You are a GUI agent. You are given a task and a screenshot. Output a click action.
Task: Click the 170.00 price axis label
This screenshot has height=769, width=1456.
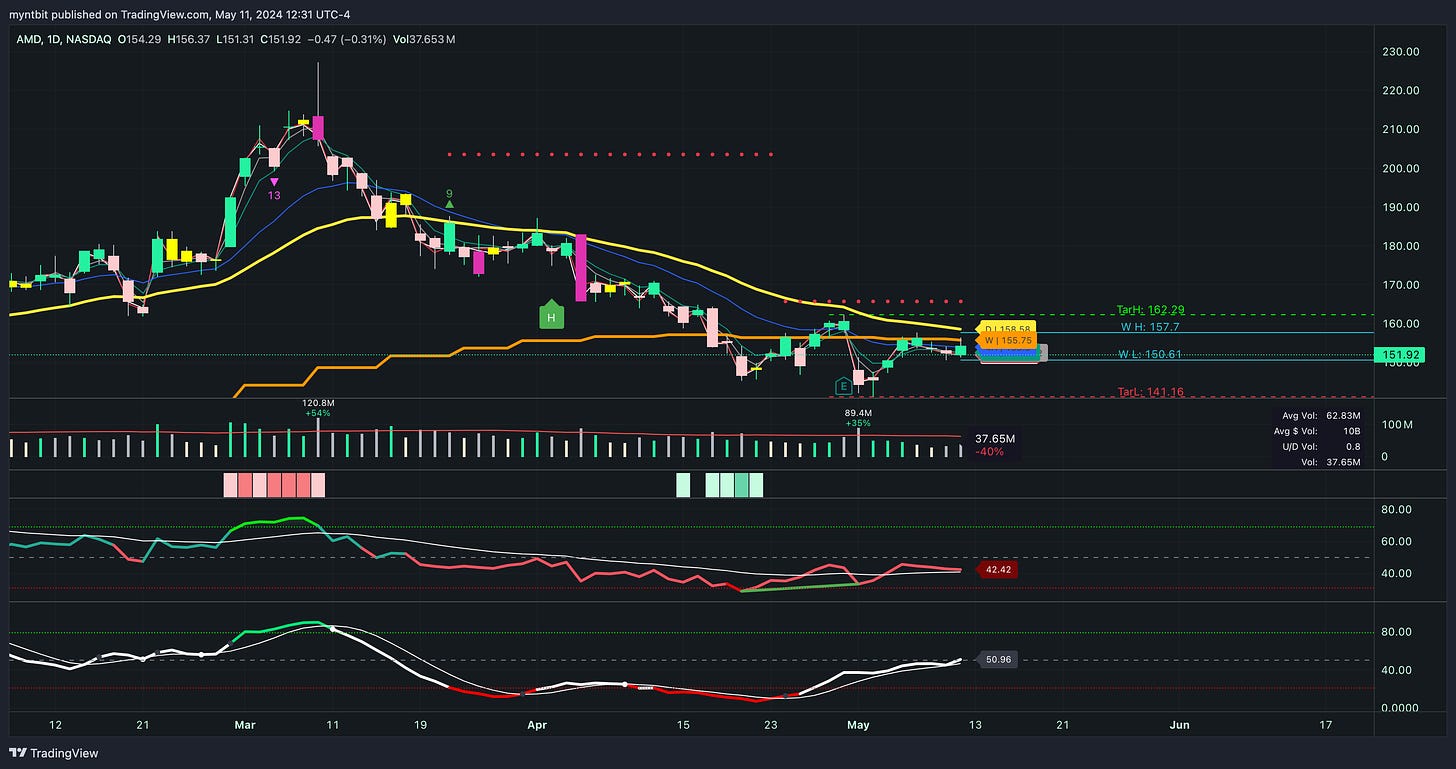1399,285
